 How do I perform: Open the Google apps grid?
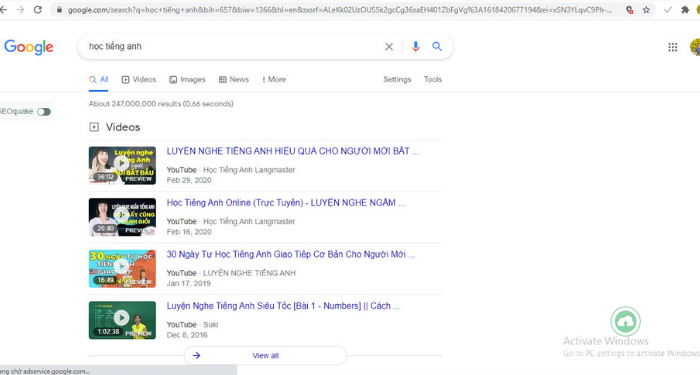(673, 47)
